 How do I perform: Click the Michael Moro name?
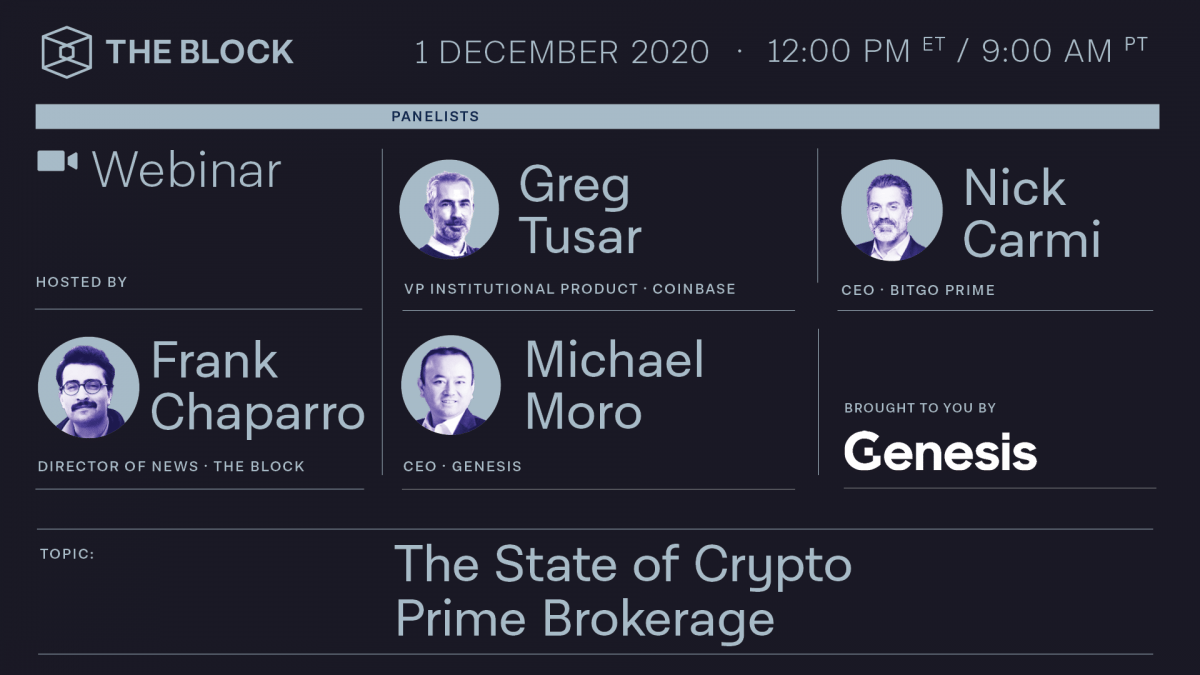tap(614, 386)
